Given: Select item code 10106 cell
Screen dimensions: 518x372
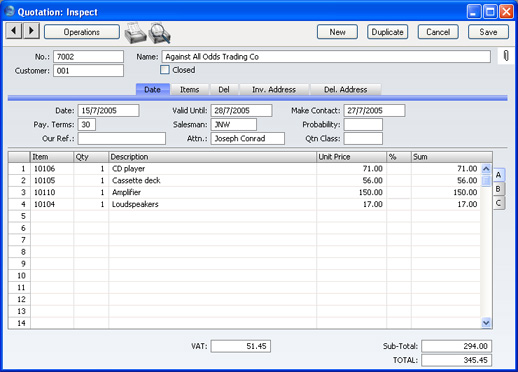Looking at the screenshot, I should coord(52,169).
